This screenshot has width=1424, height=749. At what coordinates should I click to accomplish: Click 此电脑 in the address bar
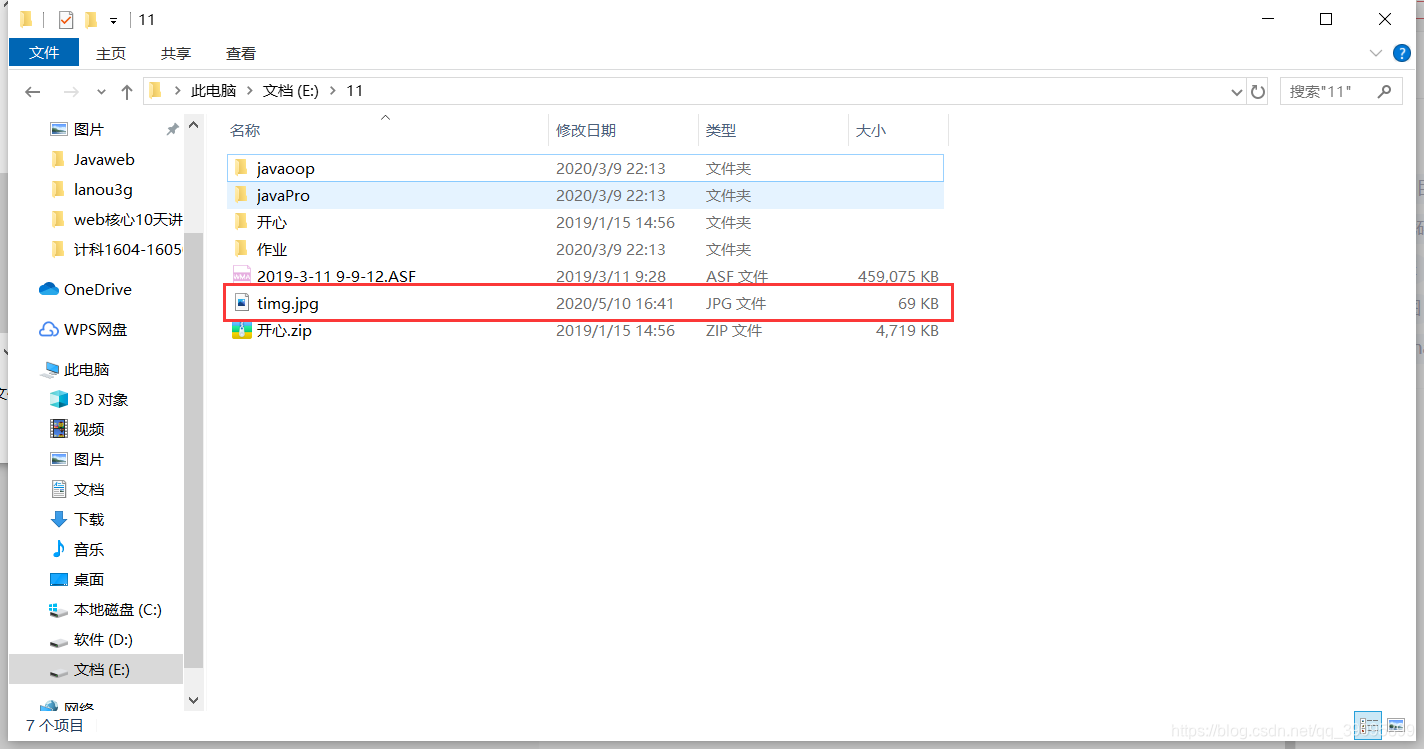[214, 91]
